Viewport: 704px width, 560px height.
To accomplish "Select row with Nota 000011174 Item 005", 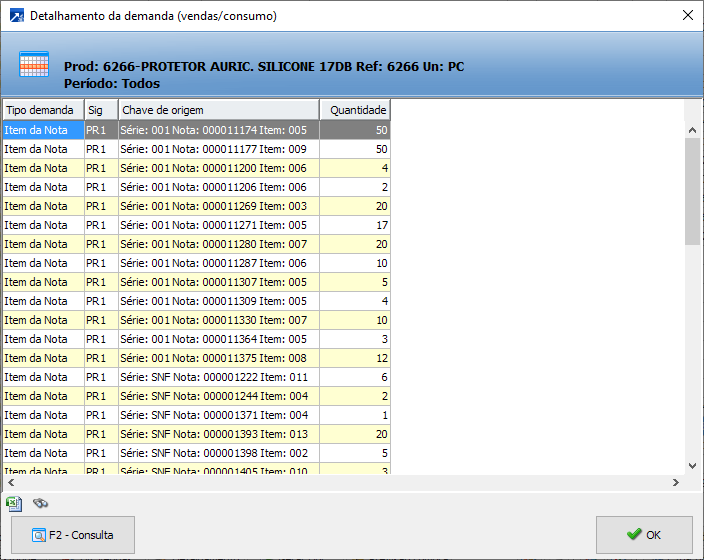I will coord(197,130).
